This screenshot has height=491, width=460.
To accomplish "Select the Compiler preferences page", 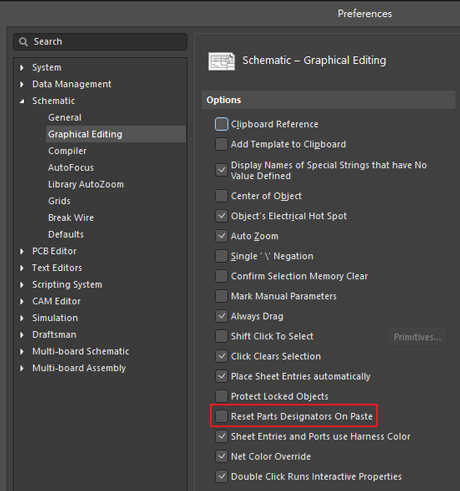I will (x=67, y=151).
